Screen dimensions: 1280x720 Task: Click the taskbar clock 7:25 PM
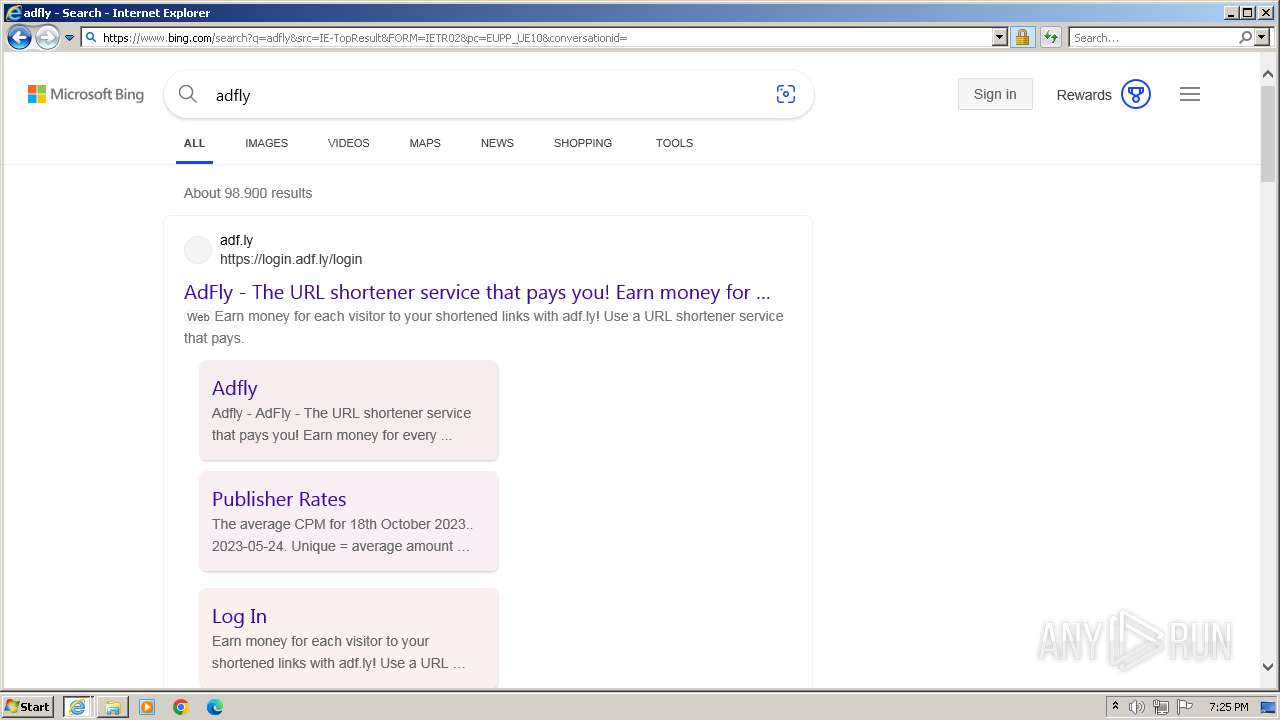click(1228, 707)
